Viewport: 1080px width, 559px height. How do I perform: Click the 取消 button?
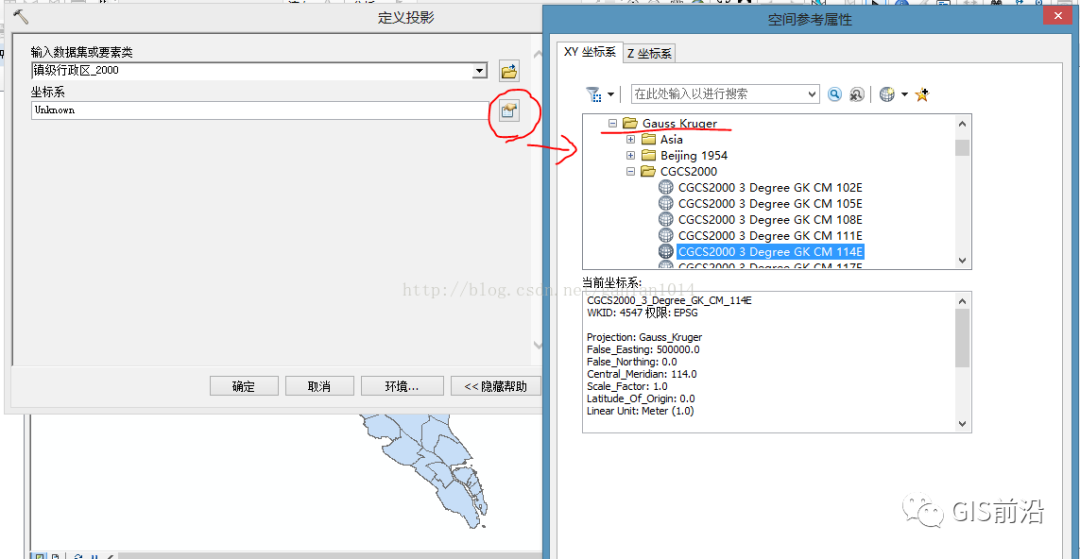click(x=320, y=386)
